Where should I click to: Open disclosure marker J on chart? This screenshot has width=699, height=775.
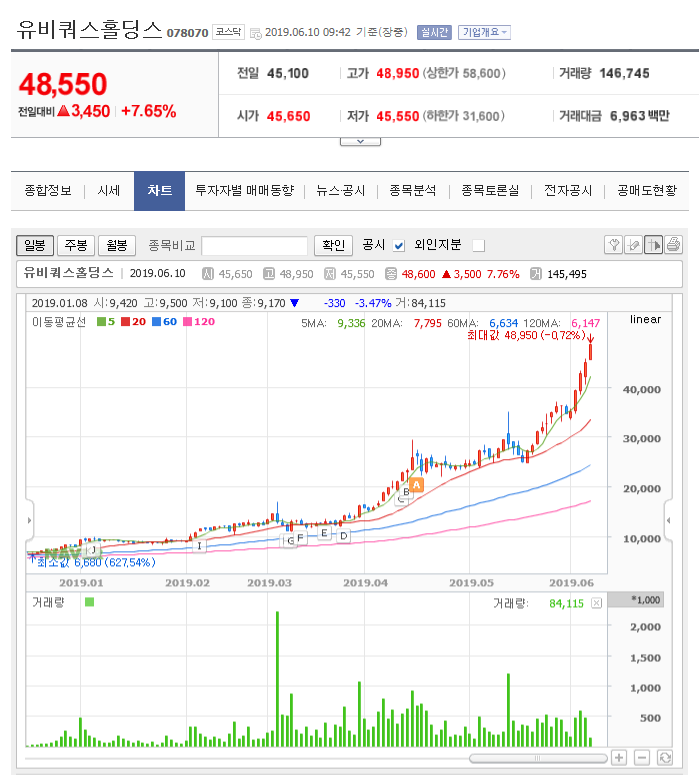click(x=93, y=550)
